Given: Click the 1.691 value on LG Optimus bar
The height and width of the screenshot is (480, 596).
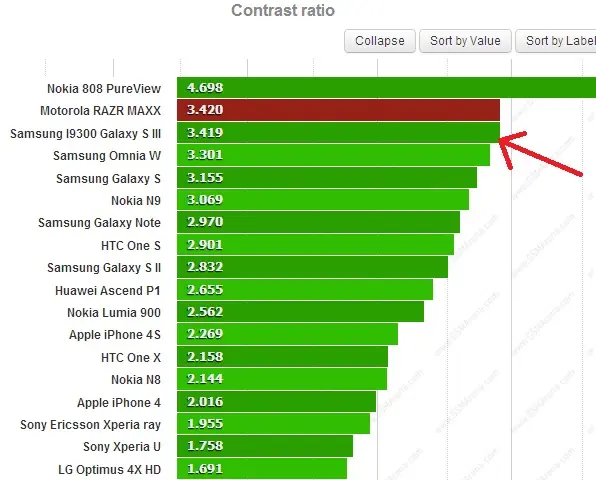Looking at the screenshot, I should coord(205,468).
